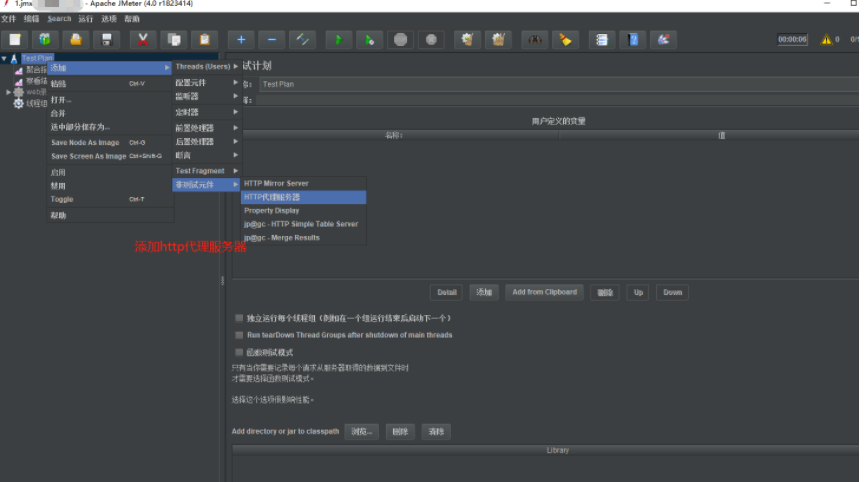This screenshot has width=864, height=482.
Task: Choose Property Display from submenu
Action: (x=304, y=210)
